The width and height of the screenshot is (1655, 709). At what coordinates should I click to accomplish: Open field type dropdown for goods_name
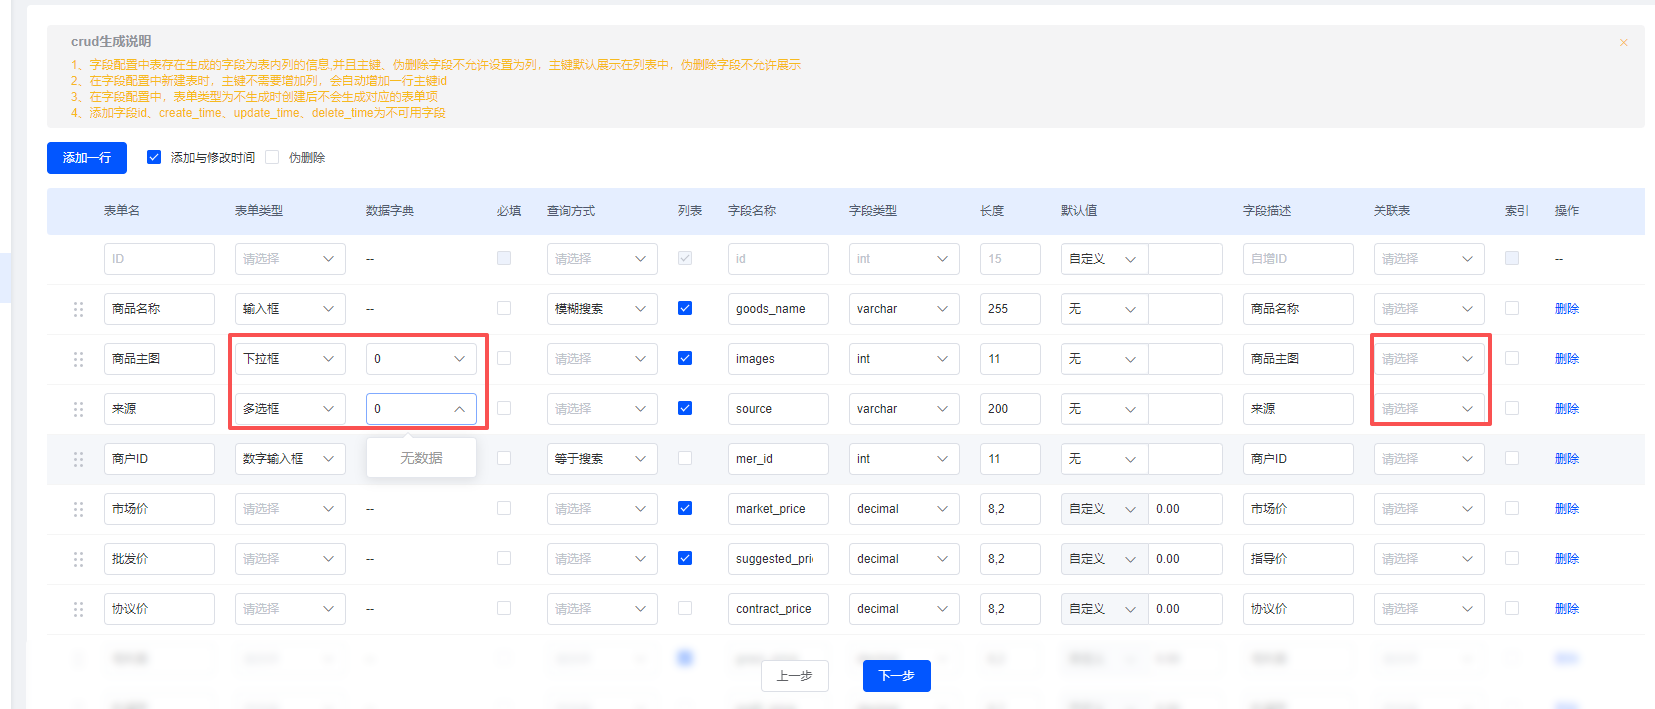903,309
